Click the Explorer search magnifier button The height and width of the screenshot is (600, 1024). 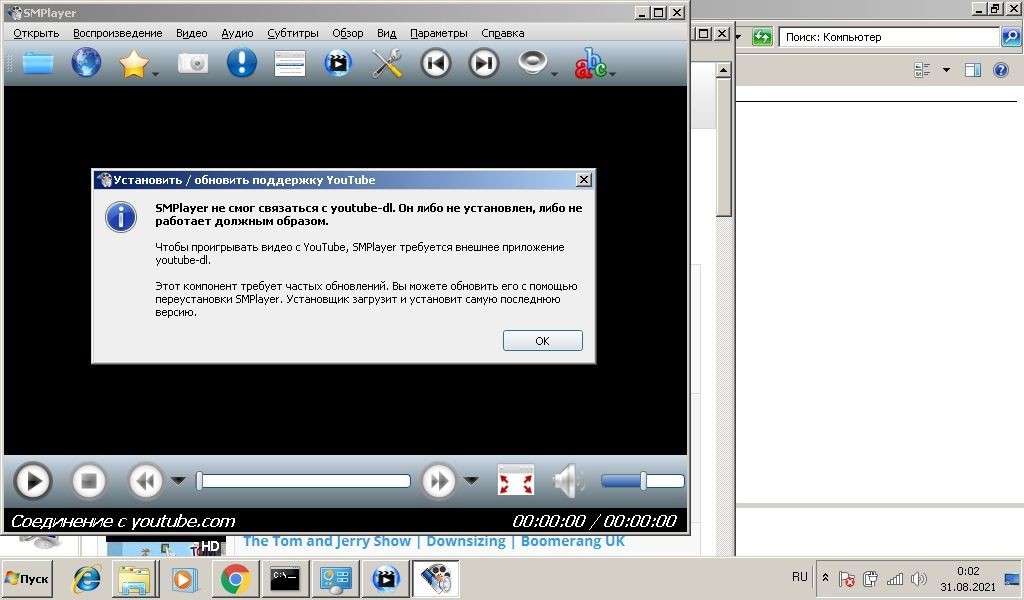pos(1010,37)
